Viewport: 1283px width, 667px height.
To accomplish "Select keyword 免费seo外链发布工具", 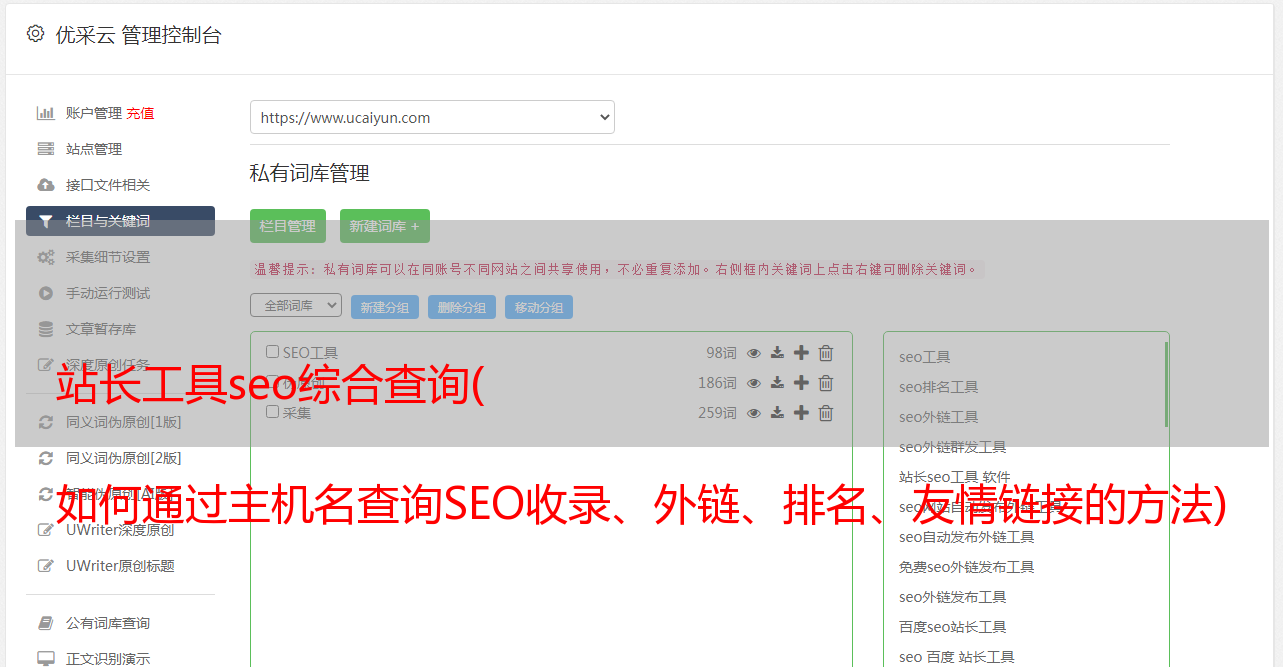I will [966, 567].
